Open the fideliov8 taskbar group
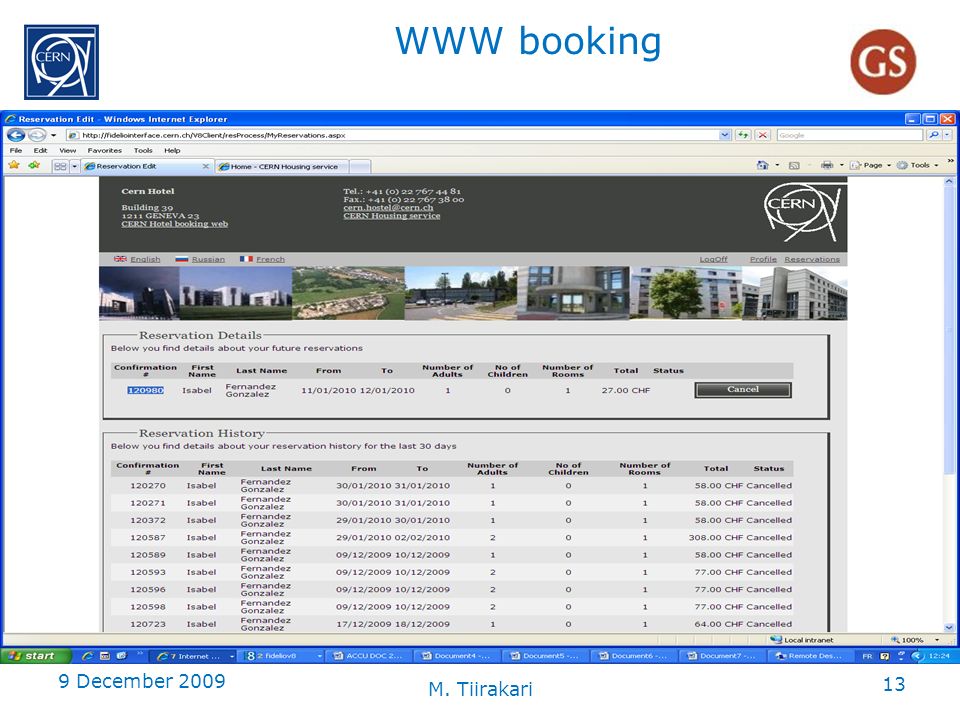 [282, 656]
